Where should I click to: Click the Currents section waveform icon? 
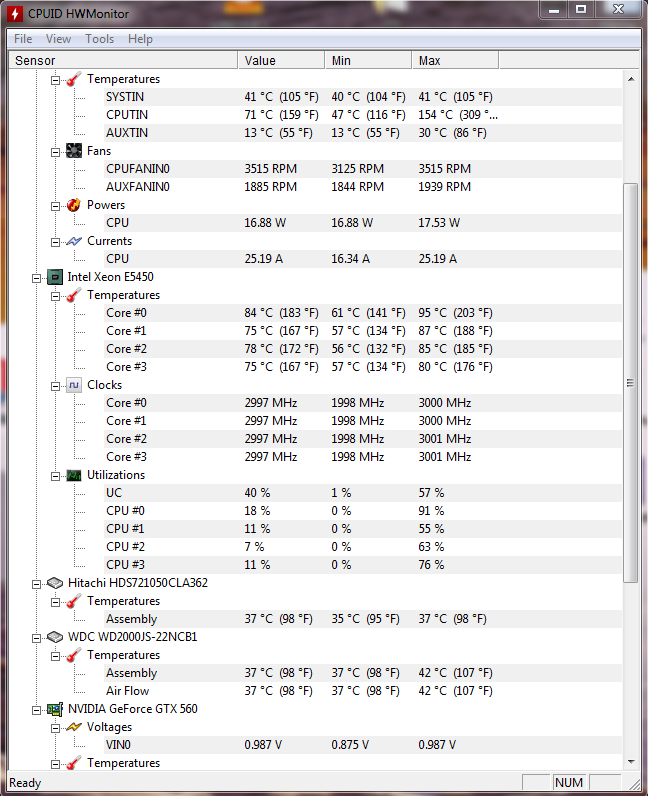(74, 241)
